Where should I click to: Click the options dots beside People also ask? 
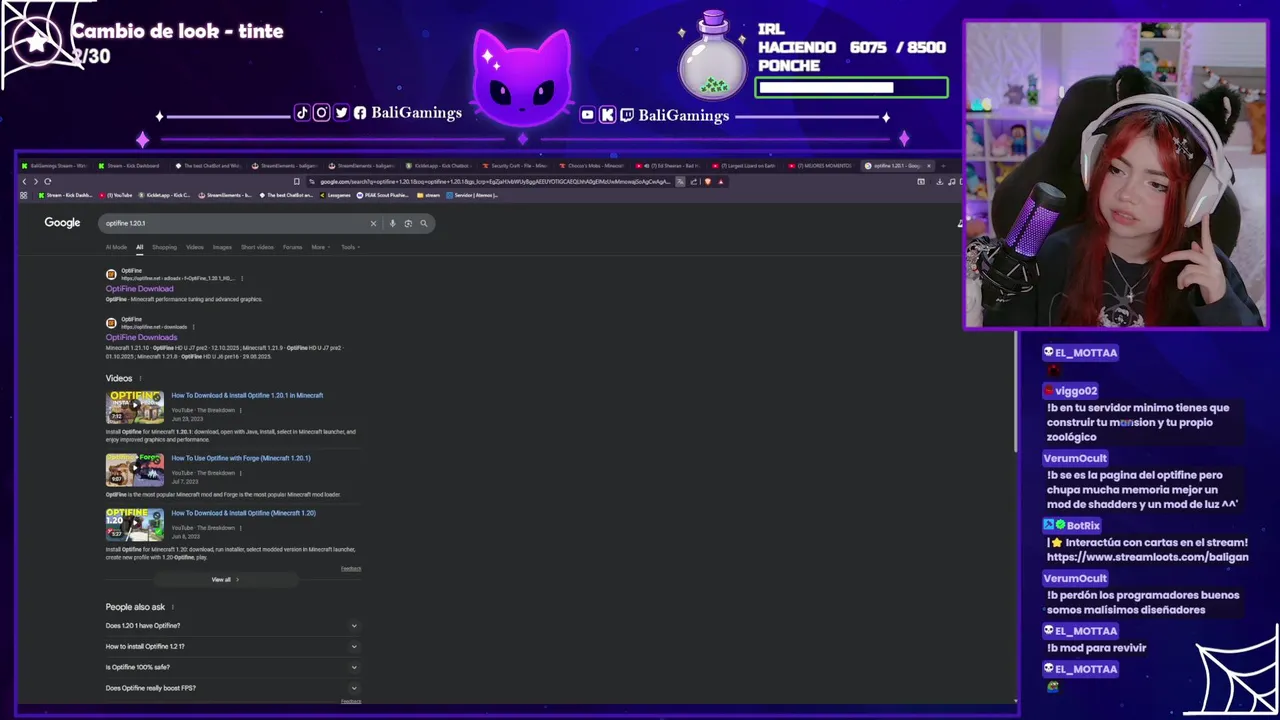[x=173, y=607]
